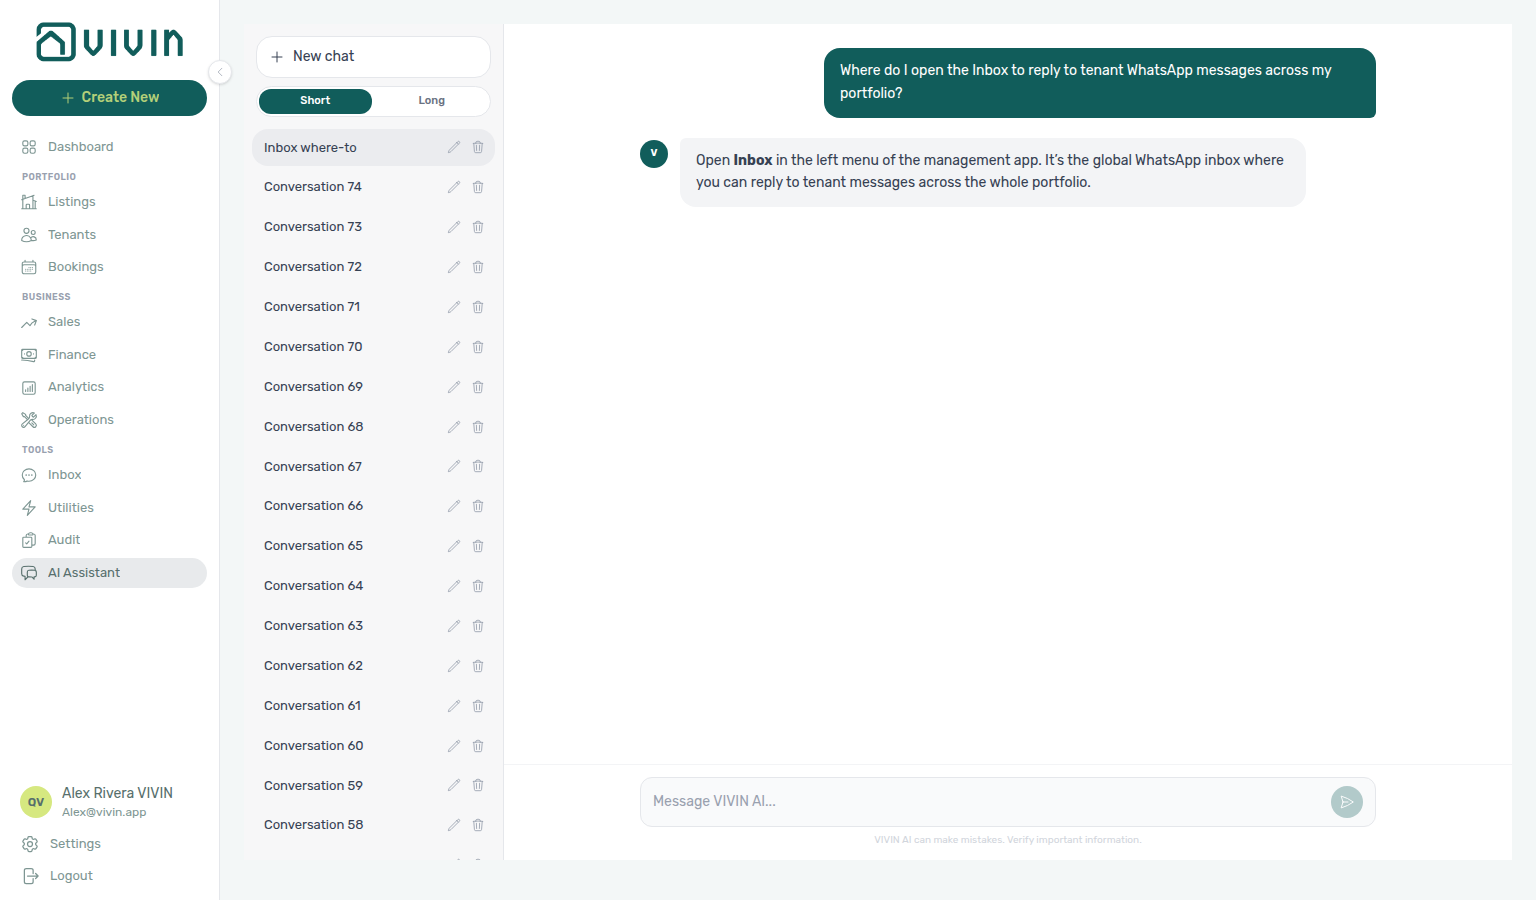Click the VIVIN logo
The image size is (1536, 900).
[x=109, y=42]
